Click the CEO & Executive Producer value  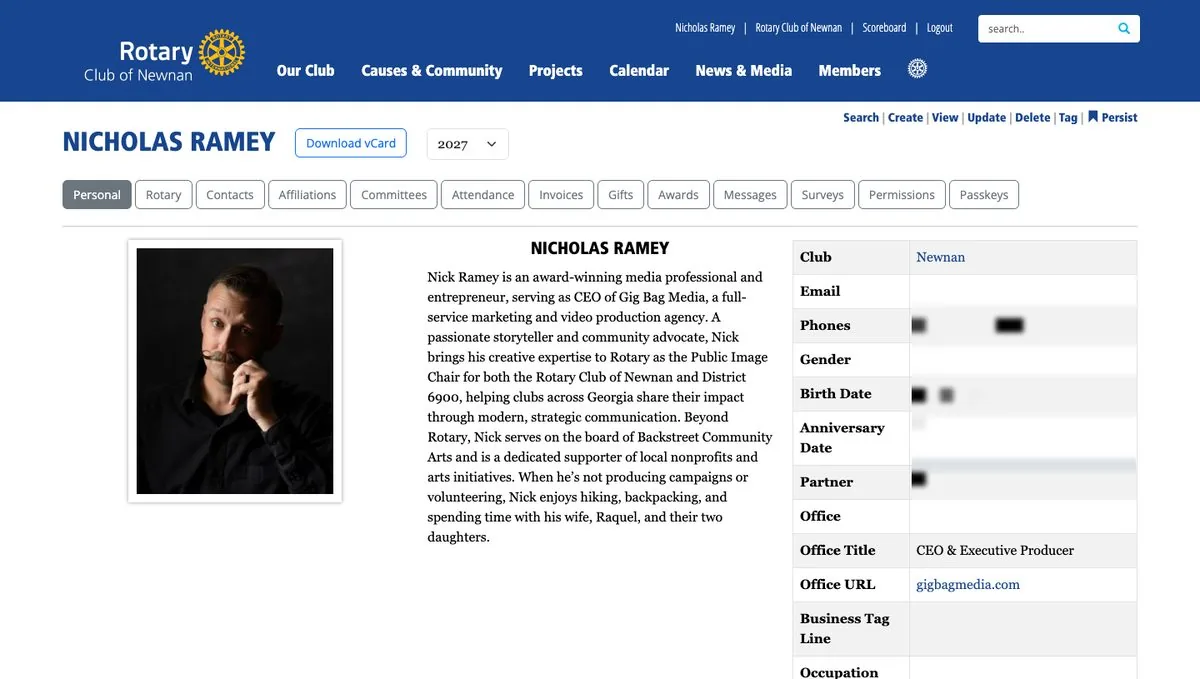pos(995,550)
